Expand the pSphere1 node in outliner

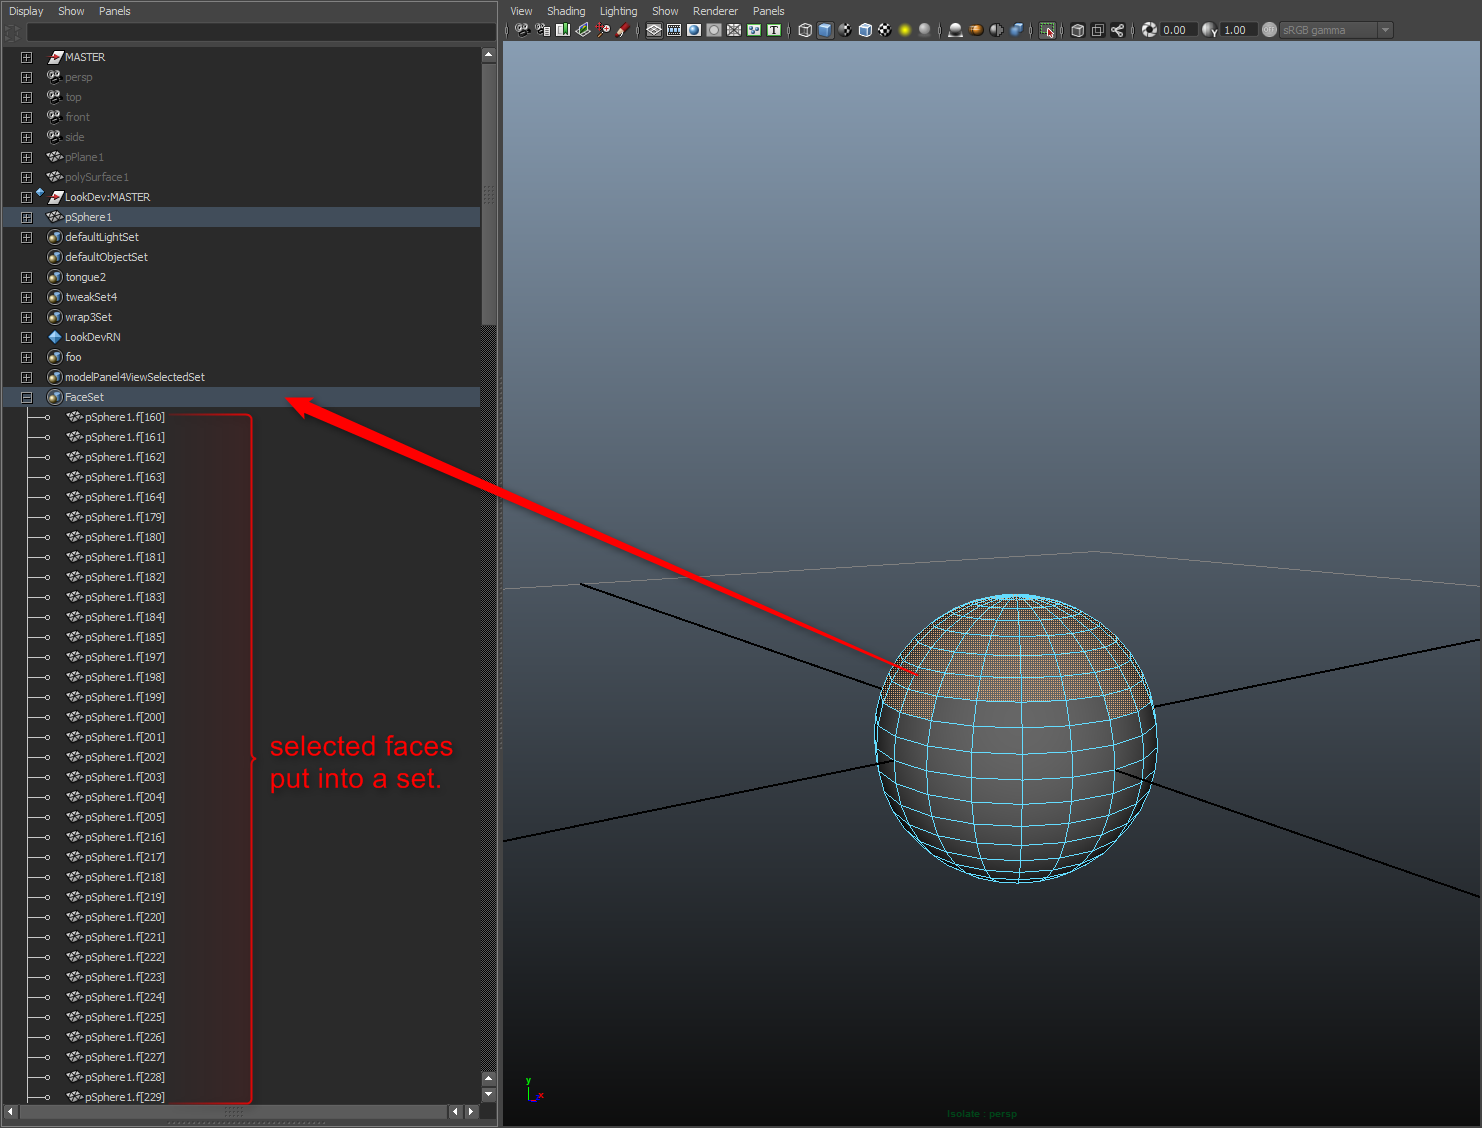click(x=26, y=217)
